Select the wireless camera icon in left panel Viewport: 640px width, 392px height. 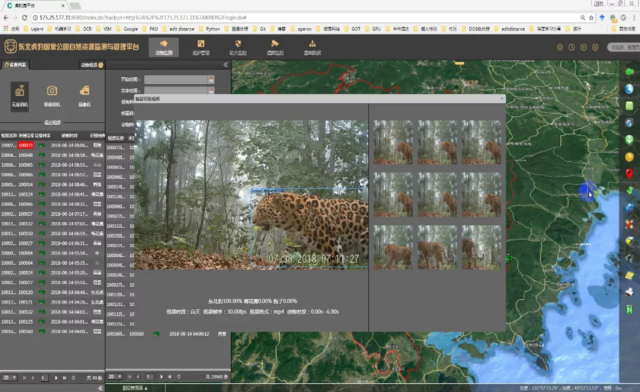pyautogui.click(x=20, y=96)
